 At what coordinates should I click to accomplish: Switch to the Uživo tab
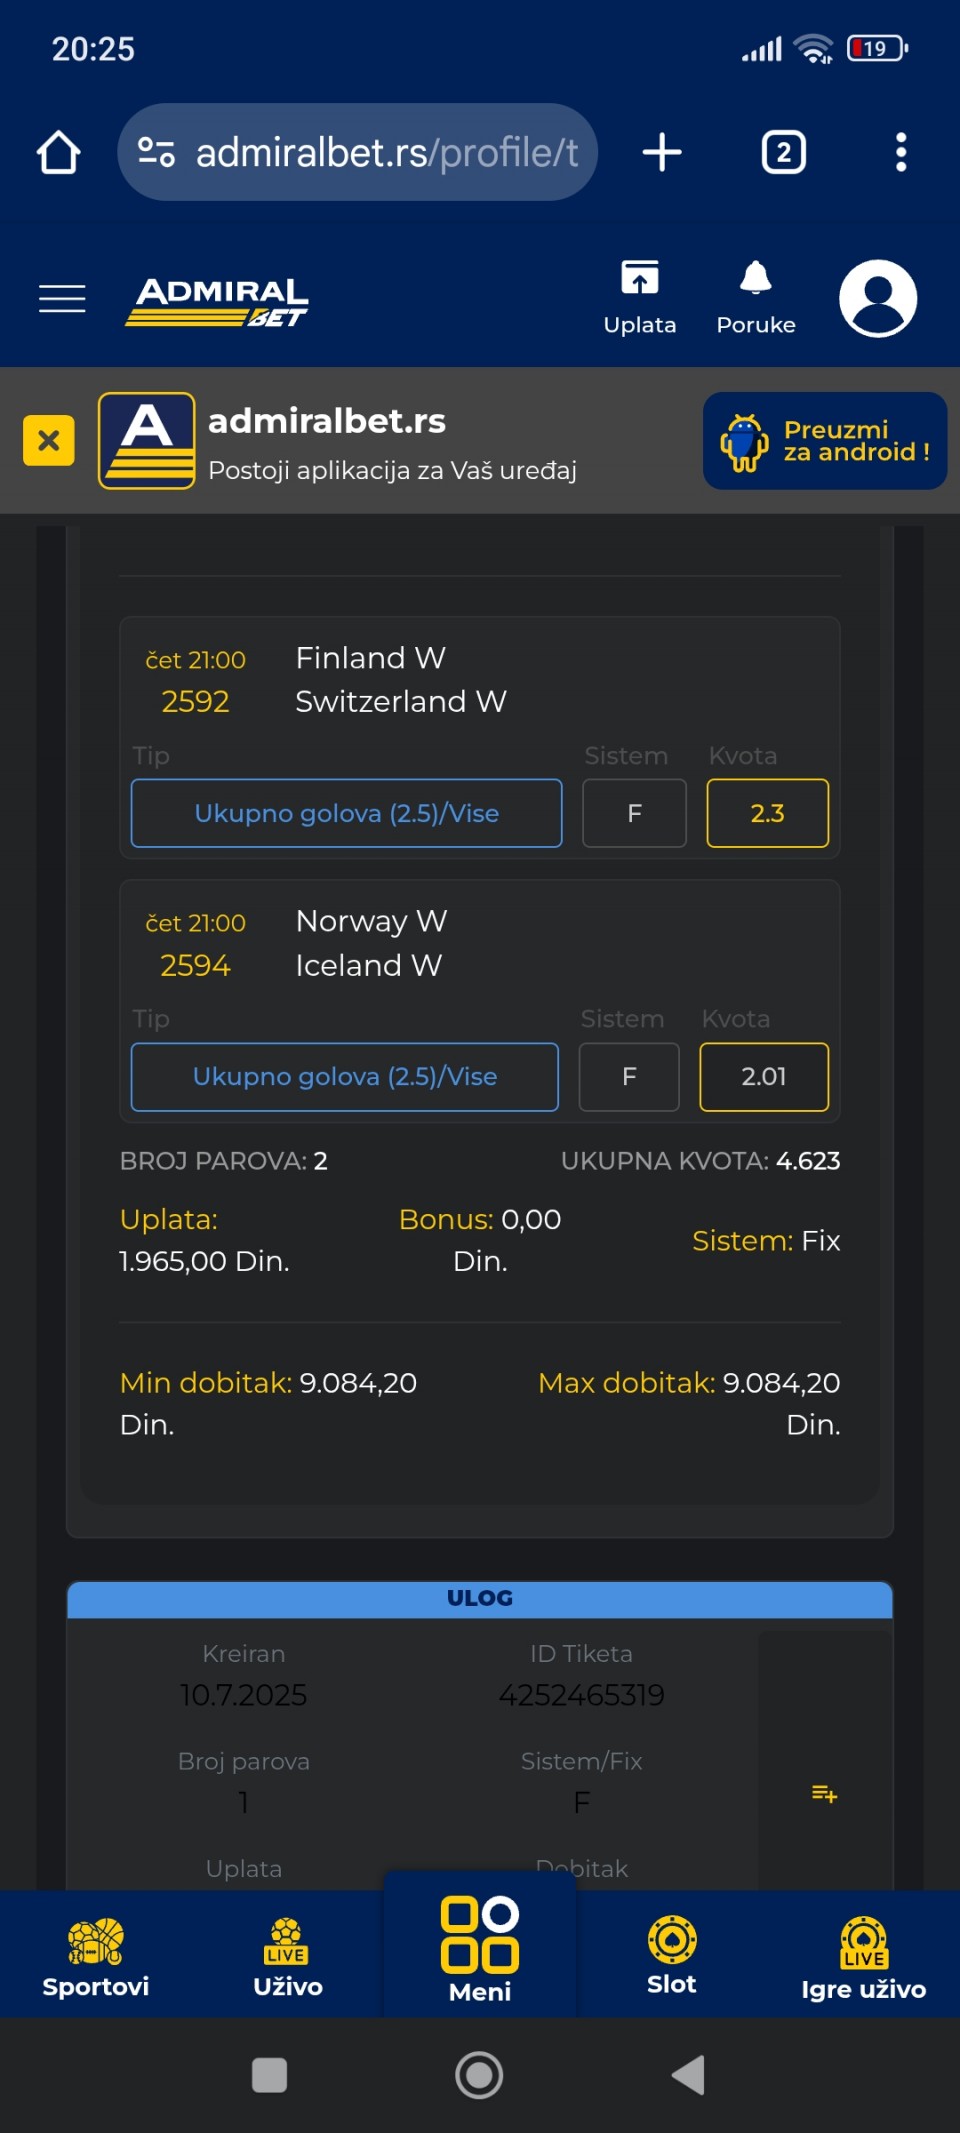pos(288,1957)
